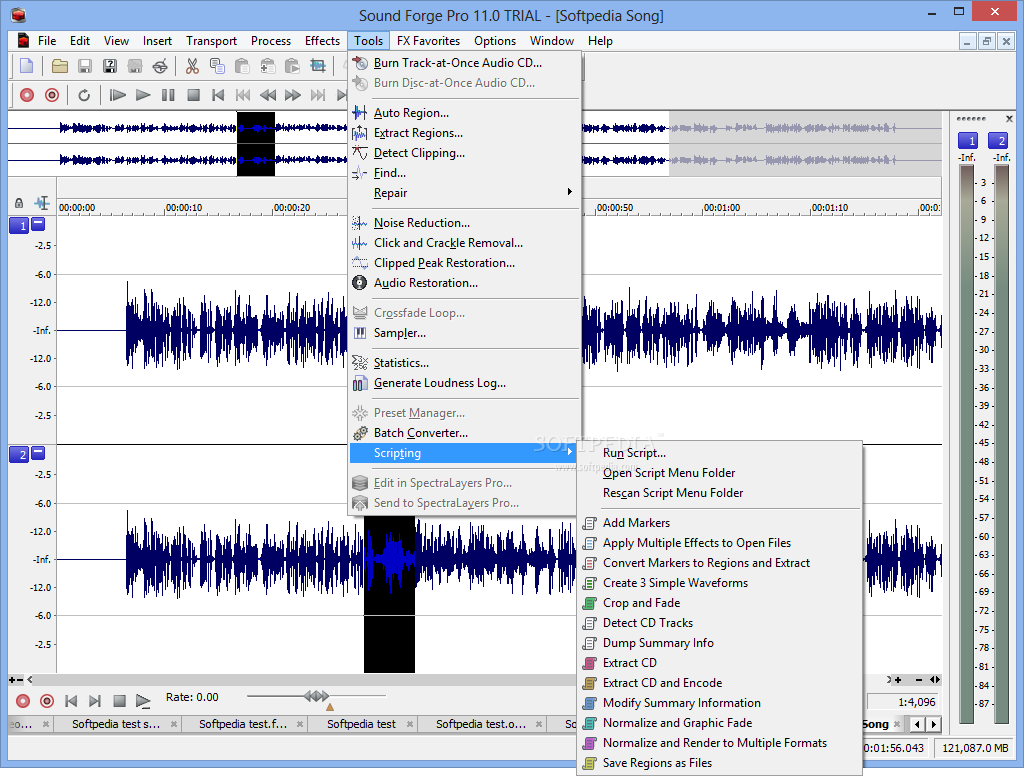Click the New file toolbar icon
Screen dimensions: 1024x776
click(27, 66)
